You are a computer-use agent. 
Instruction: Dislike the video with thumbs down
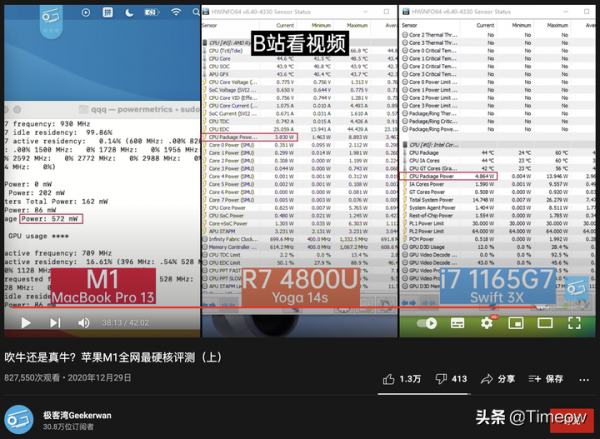coord(451,379)
